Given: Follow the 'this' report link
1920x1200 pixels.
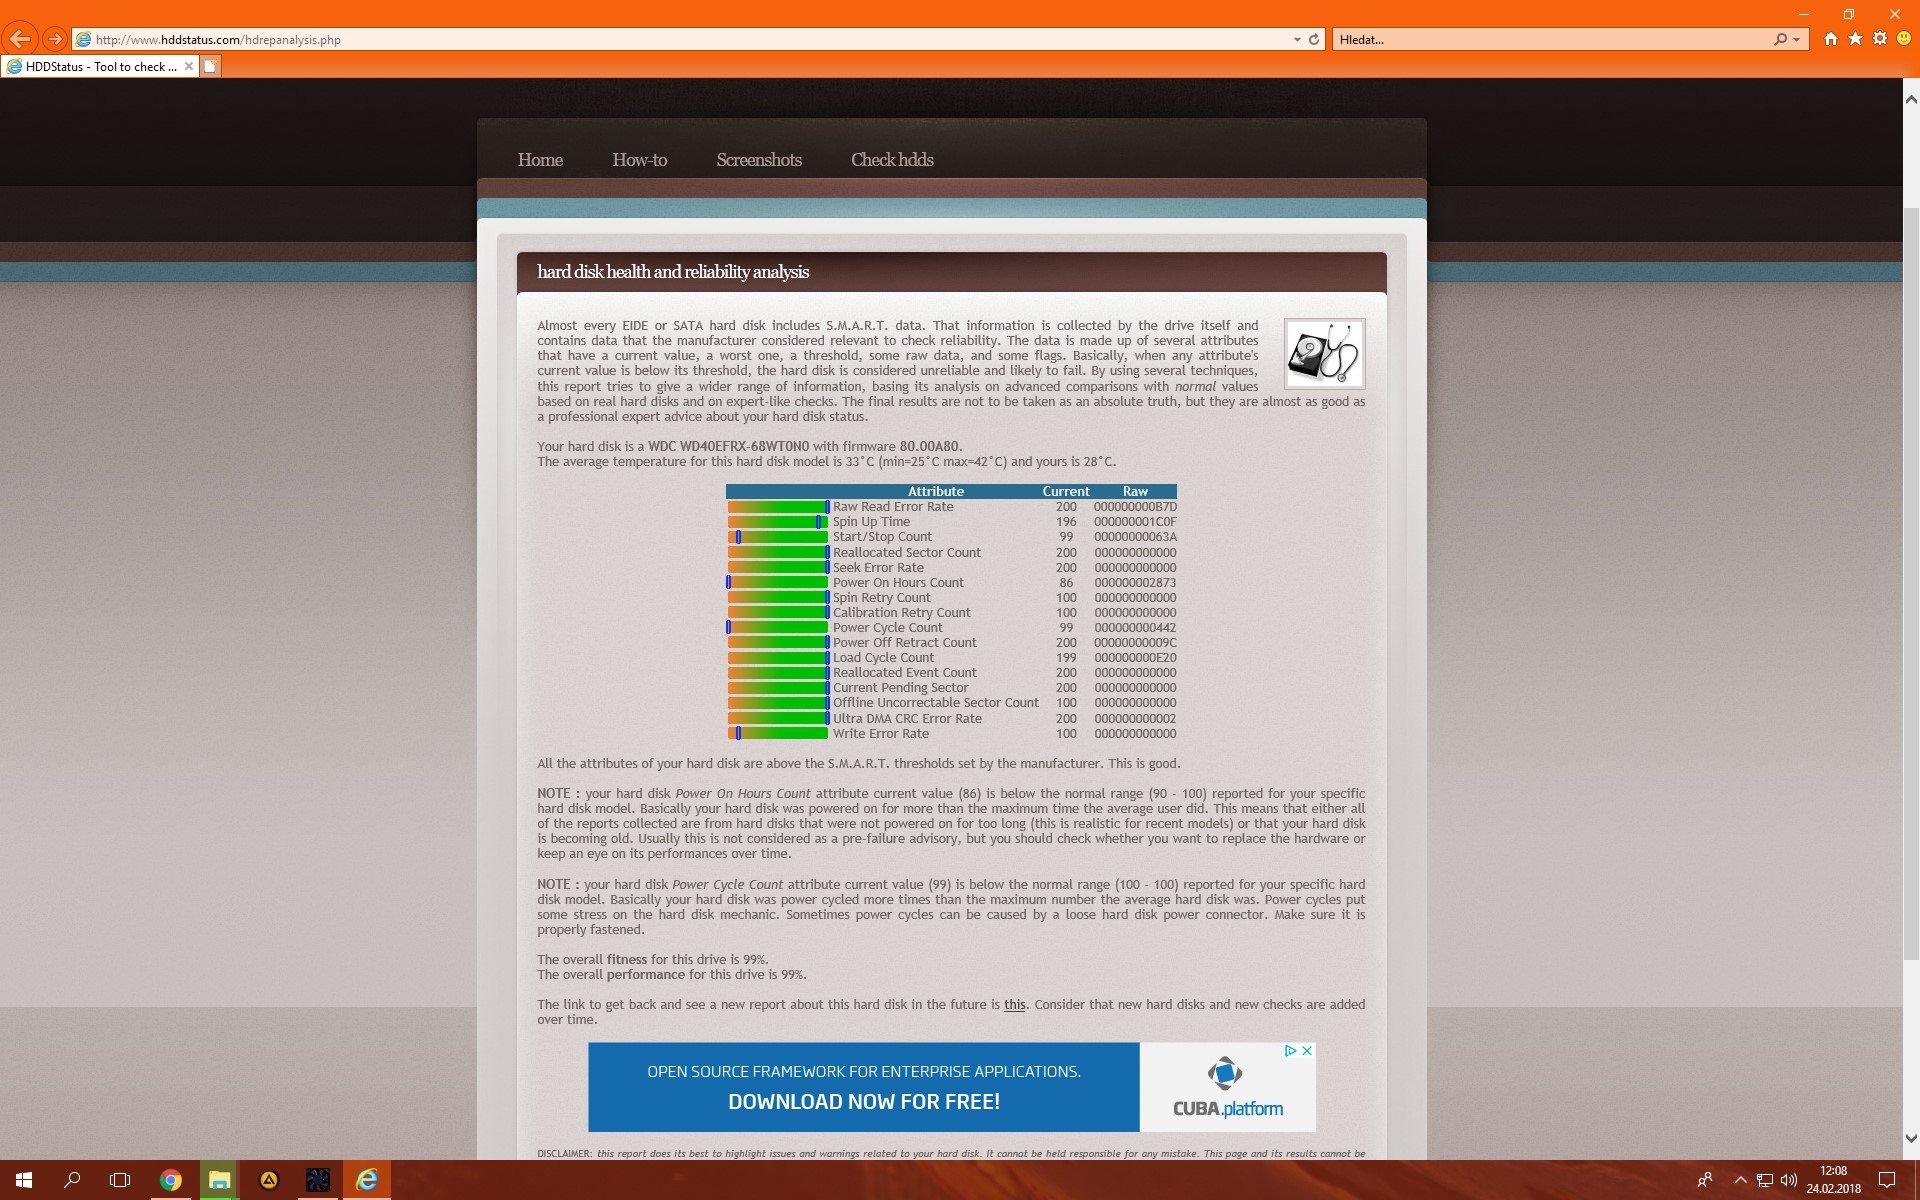Looking at the screenshot, I should point(1015,1005).
